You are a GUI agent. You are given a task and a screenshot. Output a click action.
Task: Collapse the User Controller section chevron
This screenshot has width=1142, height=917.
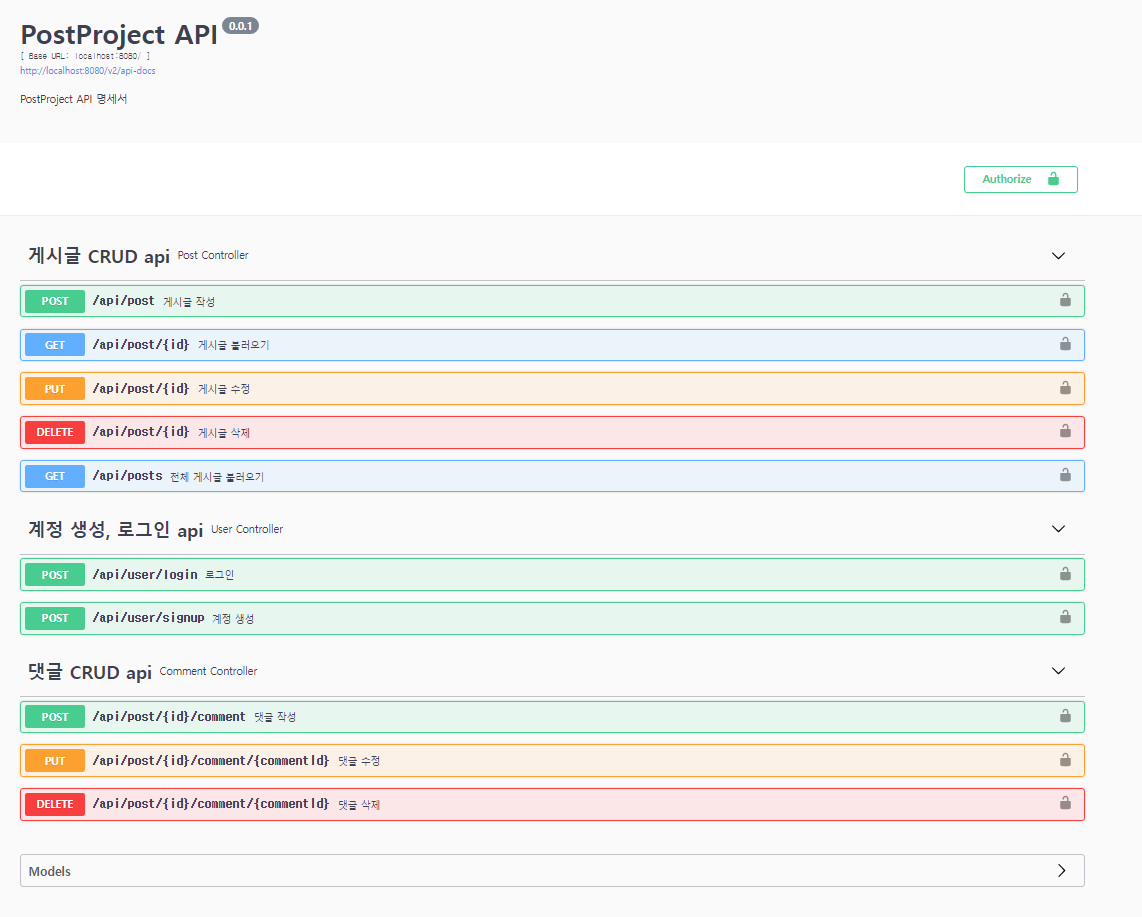(1058, 529)
